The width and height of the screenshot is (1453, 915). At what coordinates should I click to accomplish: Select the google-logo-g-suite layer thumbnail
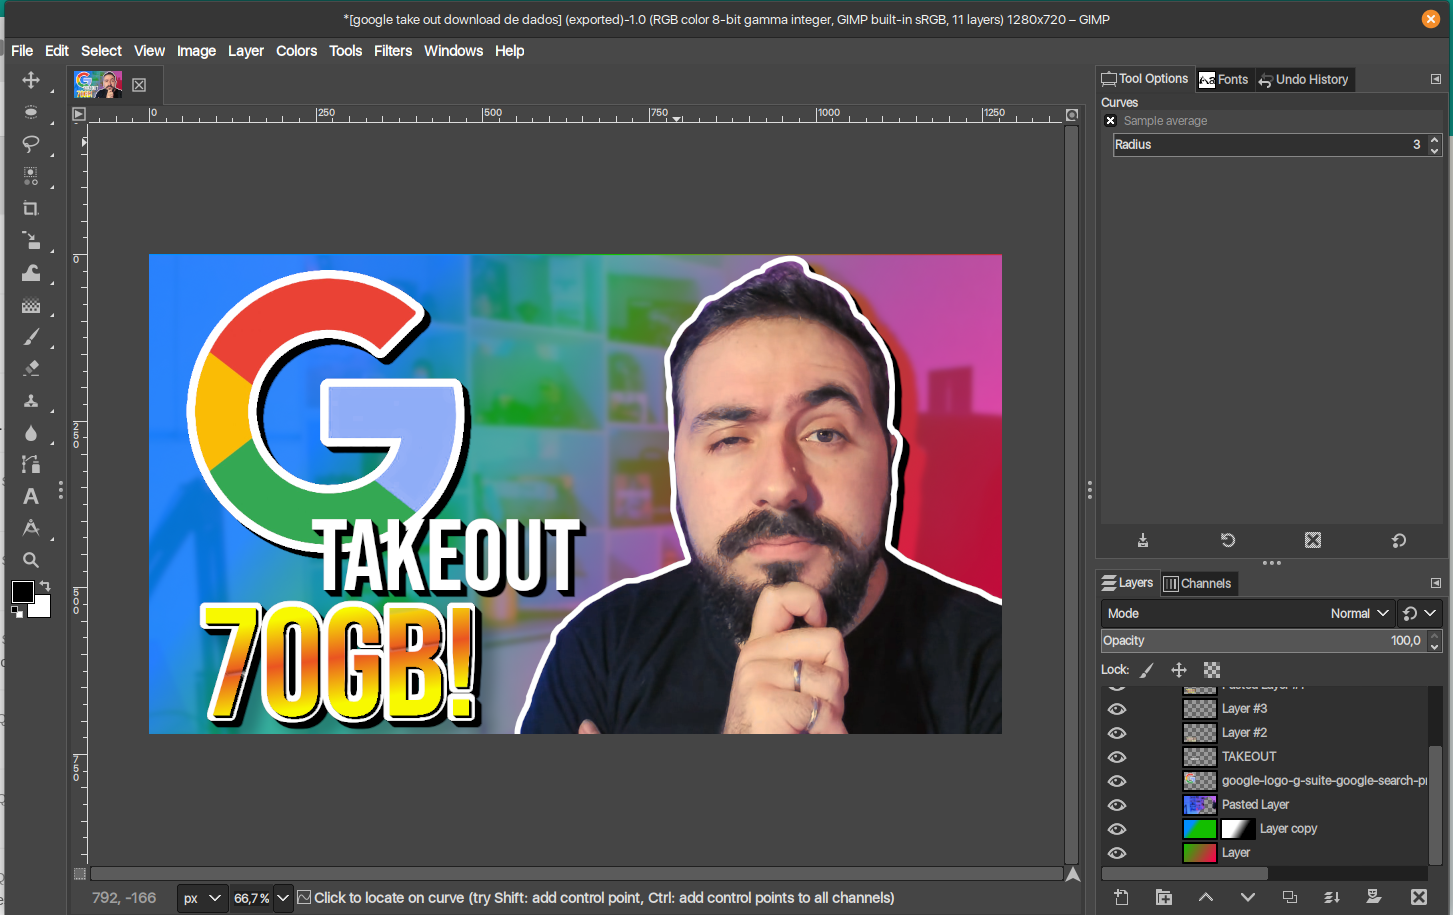point(1199,780)
